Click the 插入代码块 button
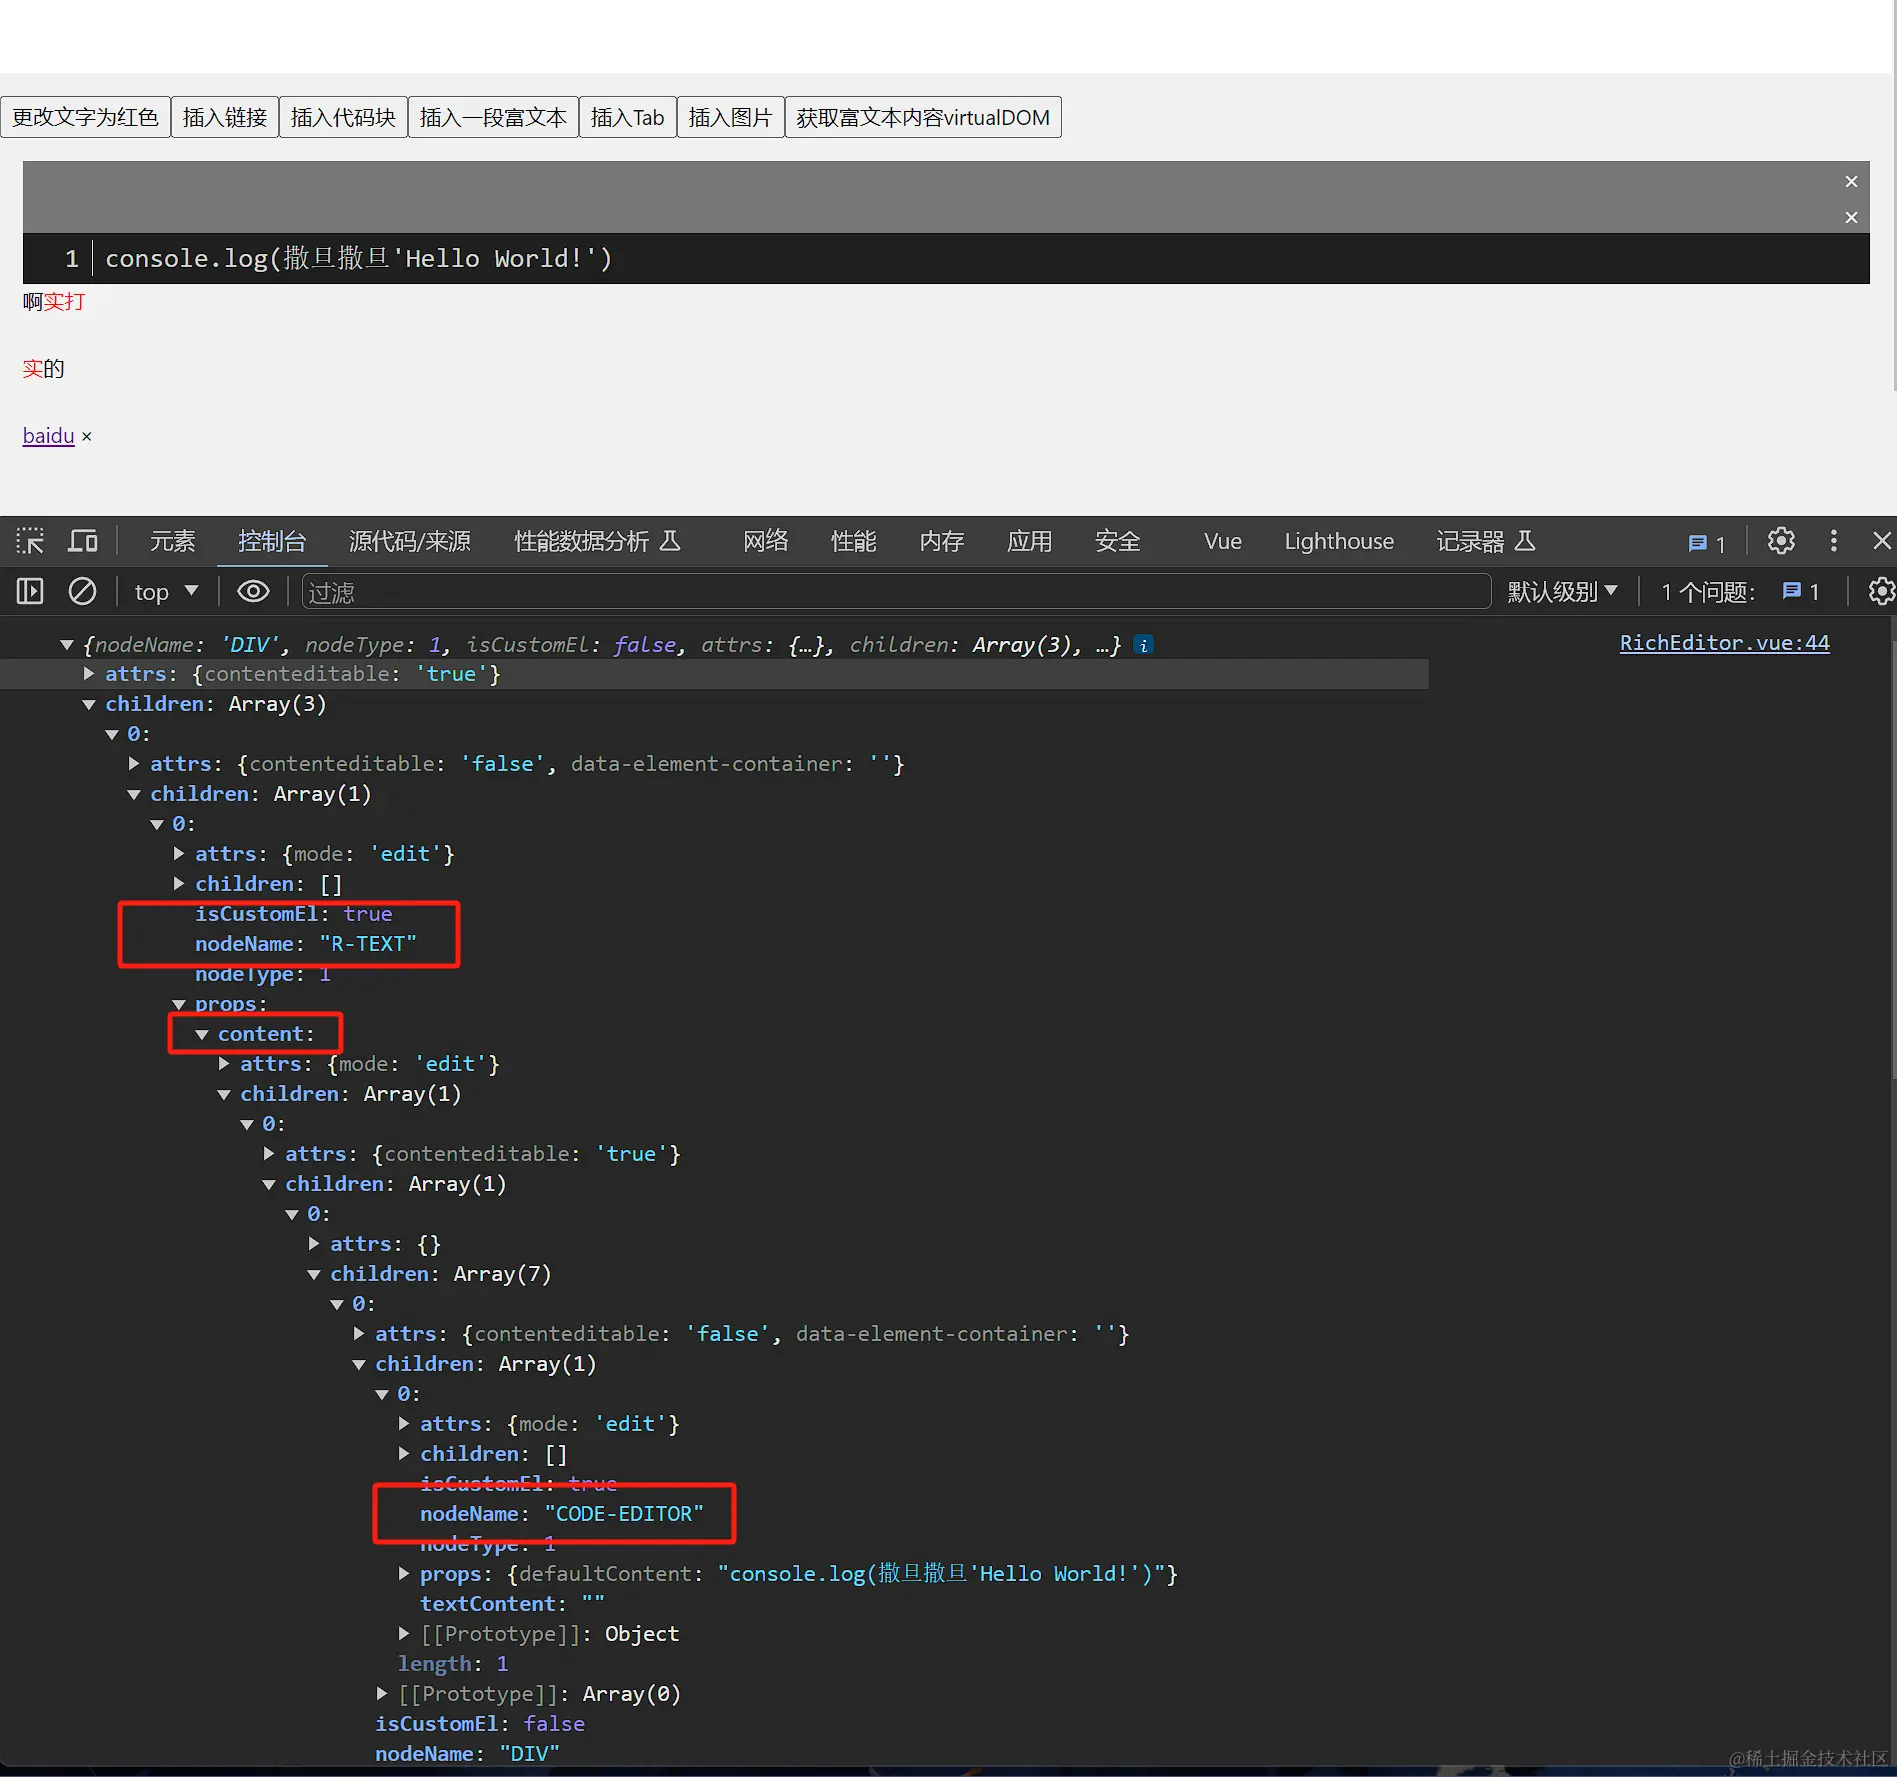 [343, 117]
